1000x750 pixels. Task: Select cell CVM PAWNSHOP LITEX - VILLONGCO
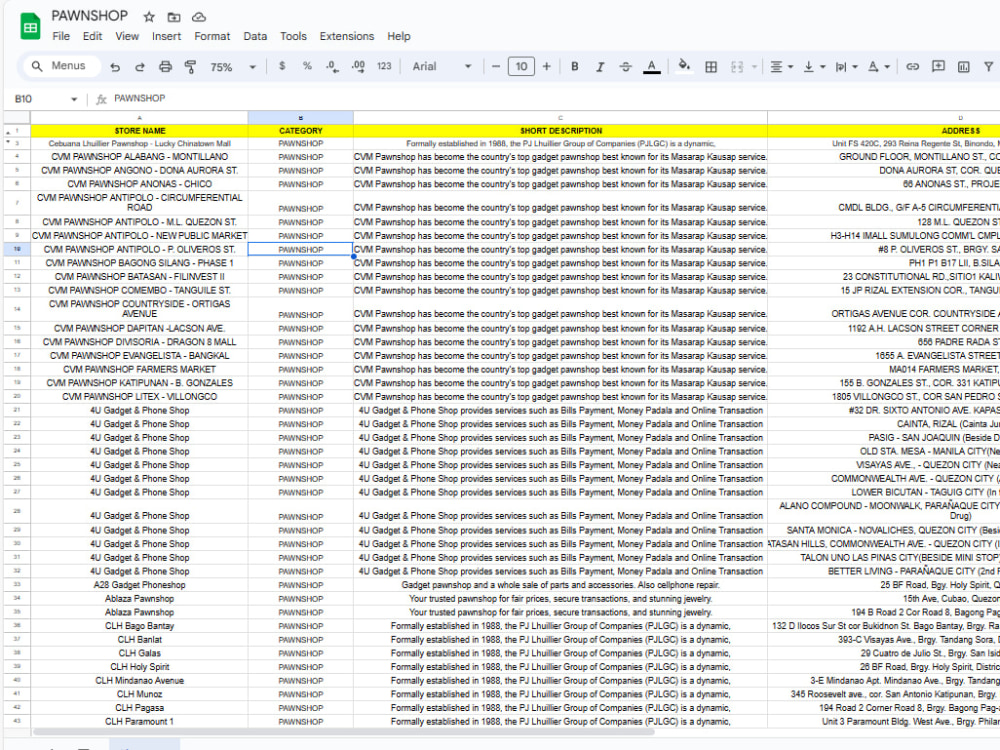(x=140, y=397)
